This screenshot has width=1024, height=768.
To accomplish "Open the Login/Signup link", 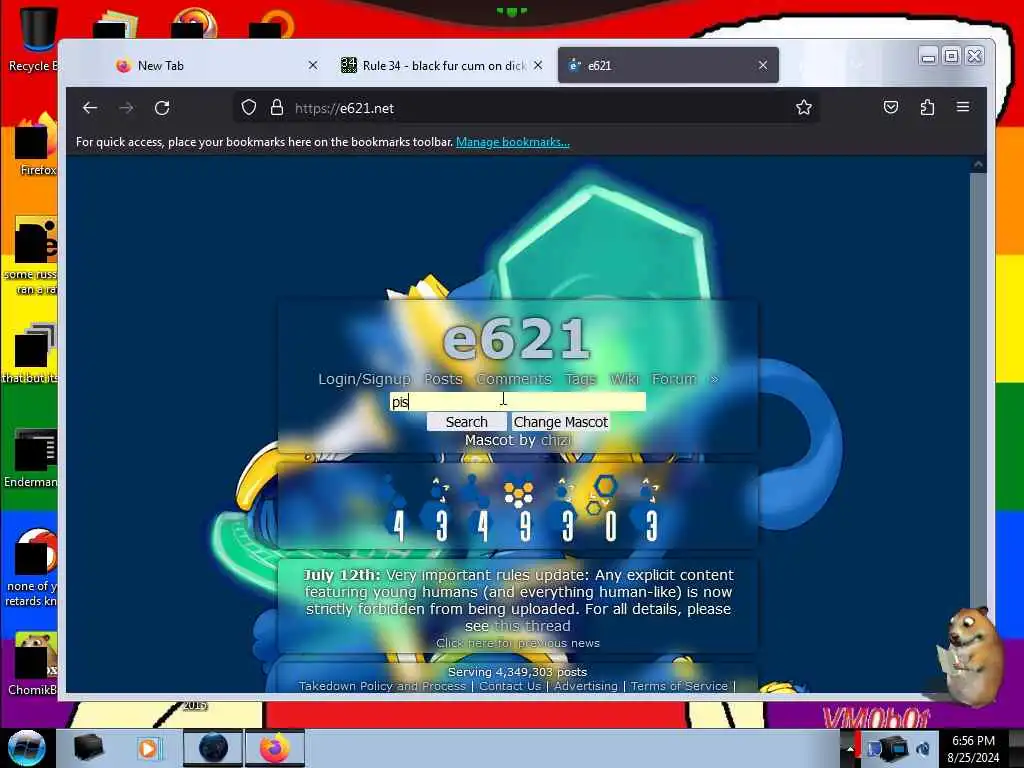I will tap(364, 379).
